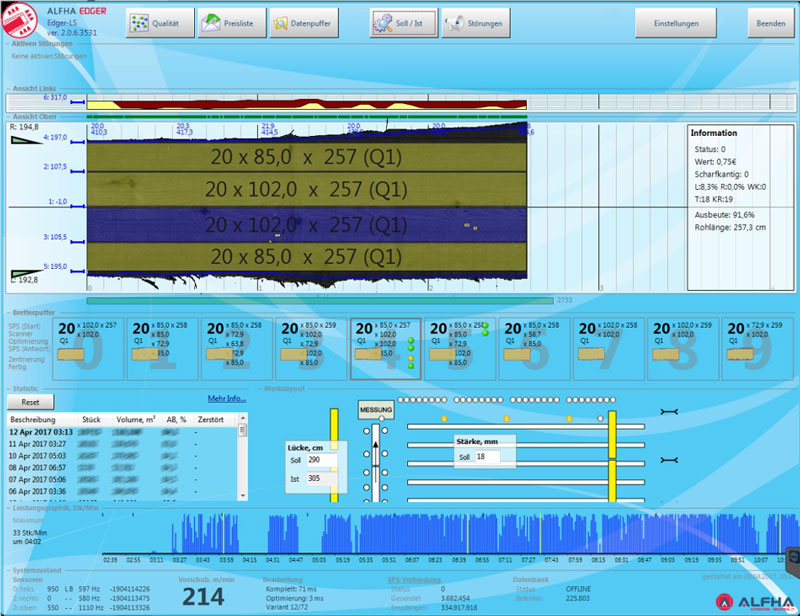Select the 12 Apr 2017 03:13 statistics row
The height and width of the screenshot is (616, 800).
40,431
